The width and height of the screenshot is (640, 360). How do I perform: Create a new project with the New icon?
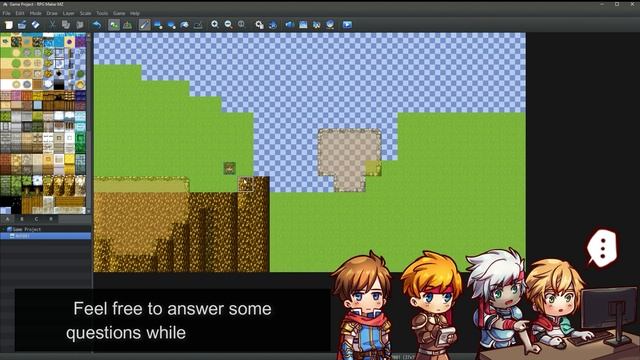coord(9,25)
